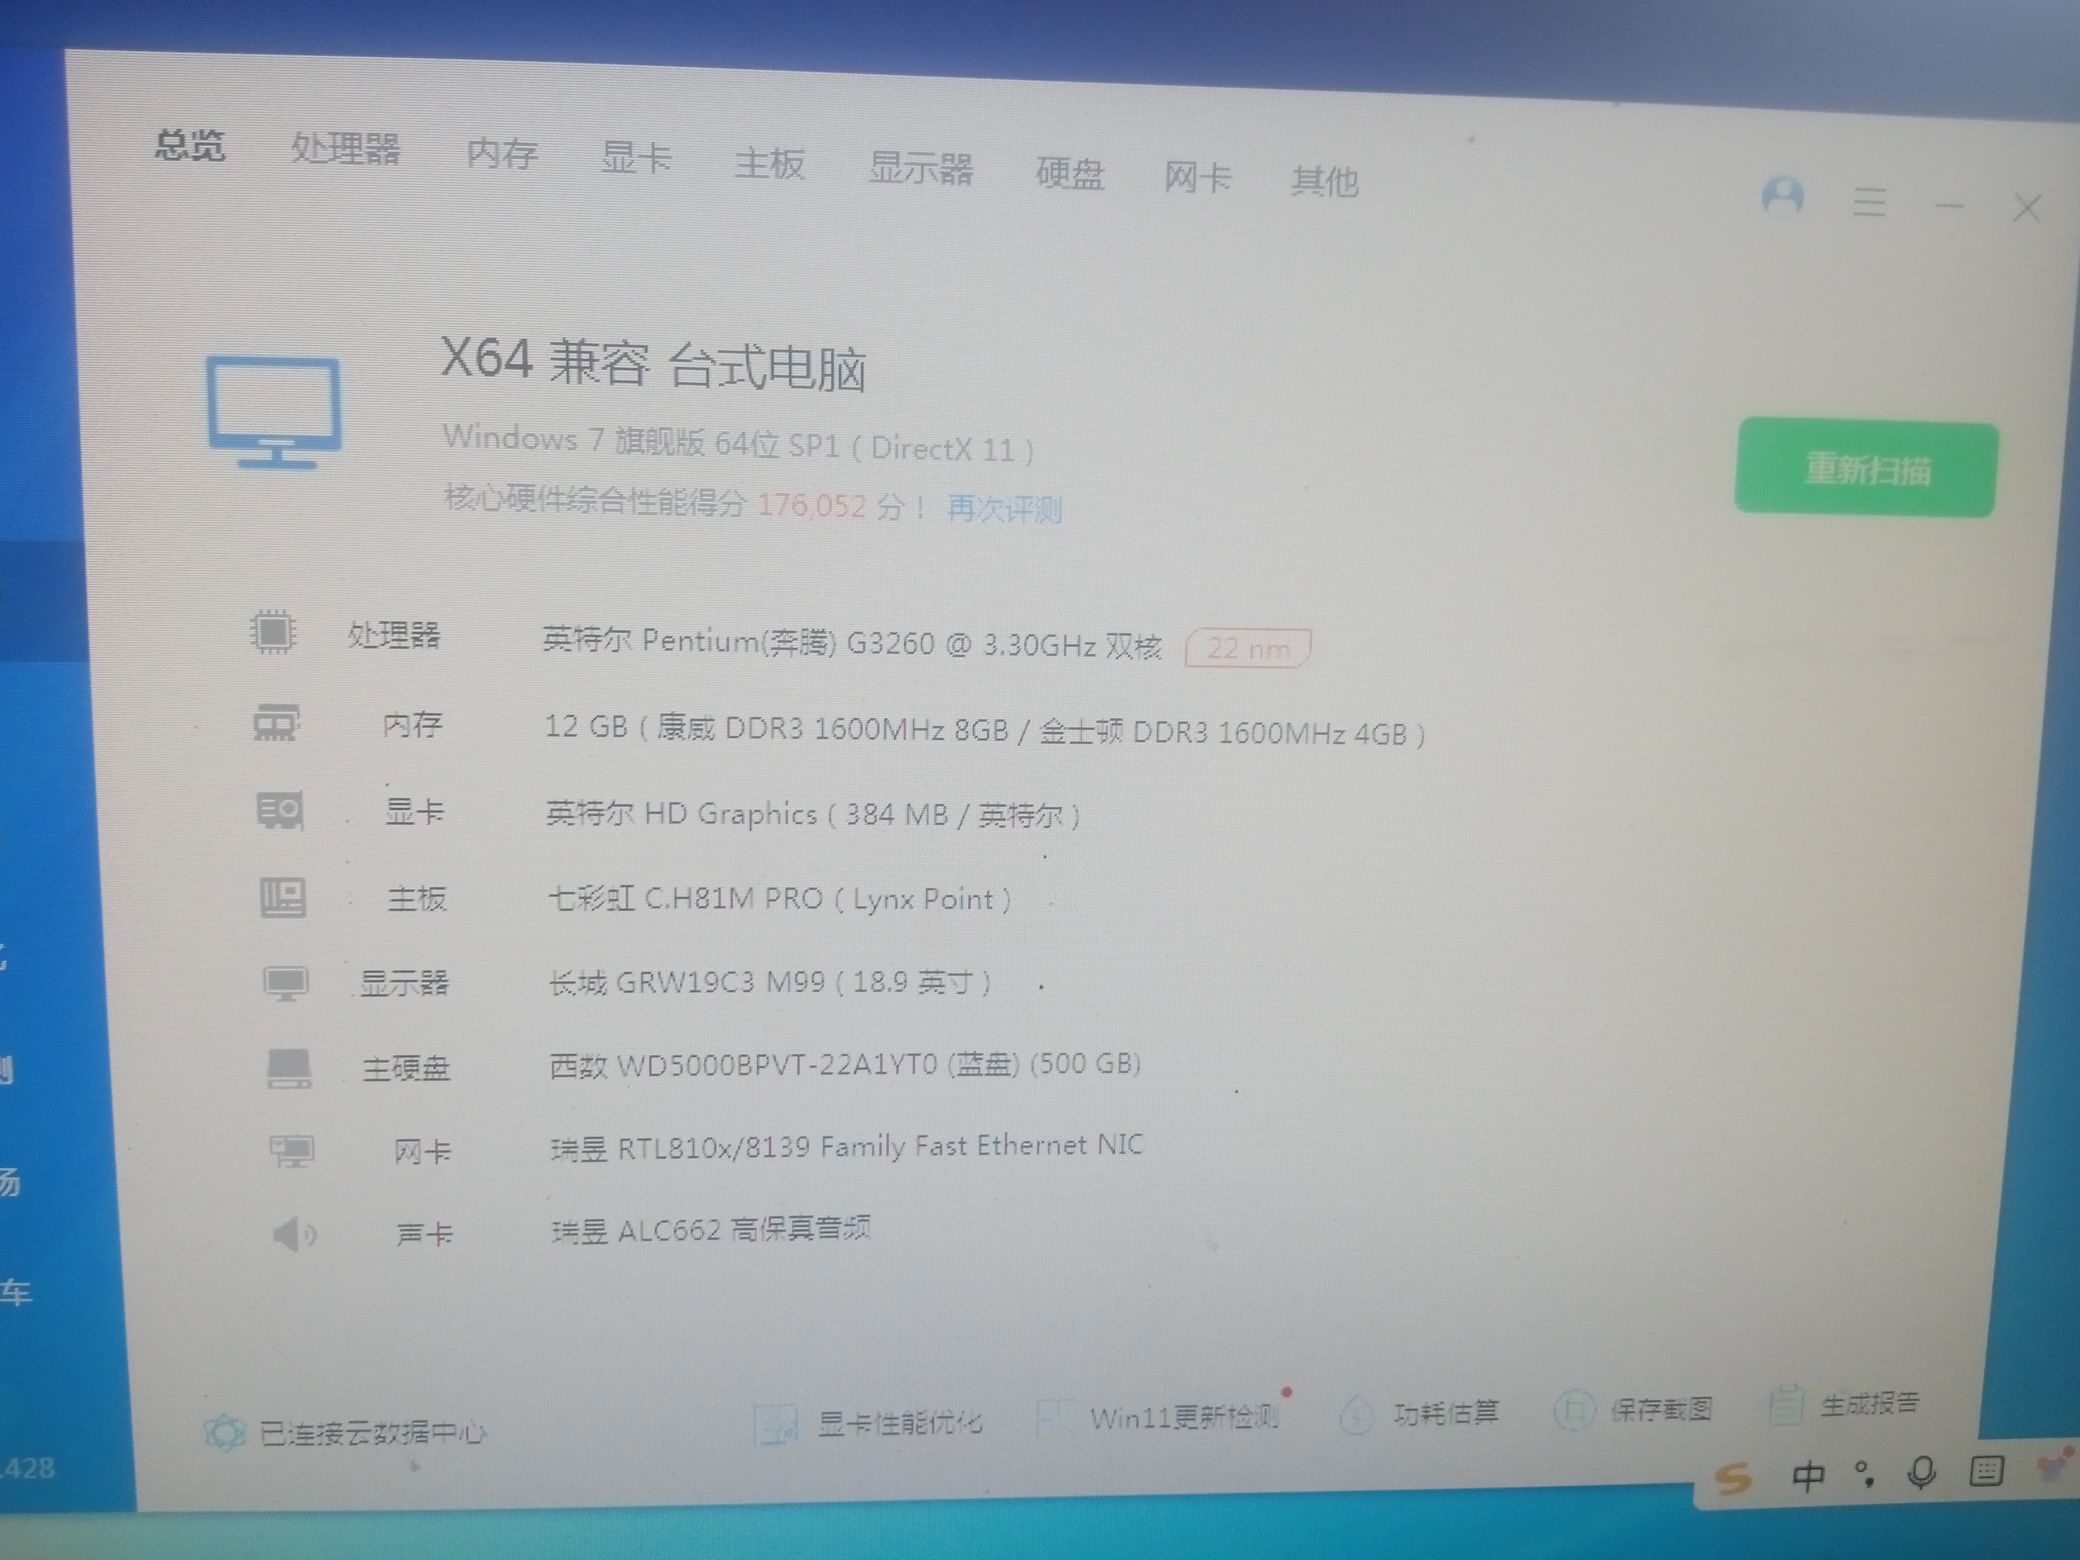Toggle the 中 Chinese input mode
Image resolution: width=2080 pixels, height=1560 pixels.
click(x=1809, y=1475)
